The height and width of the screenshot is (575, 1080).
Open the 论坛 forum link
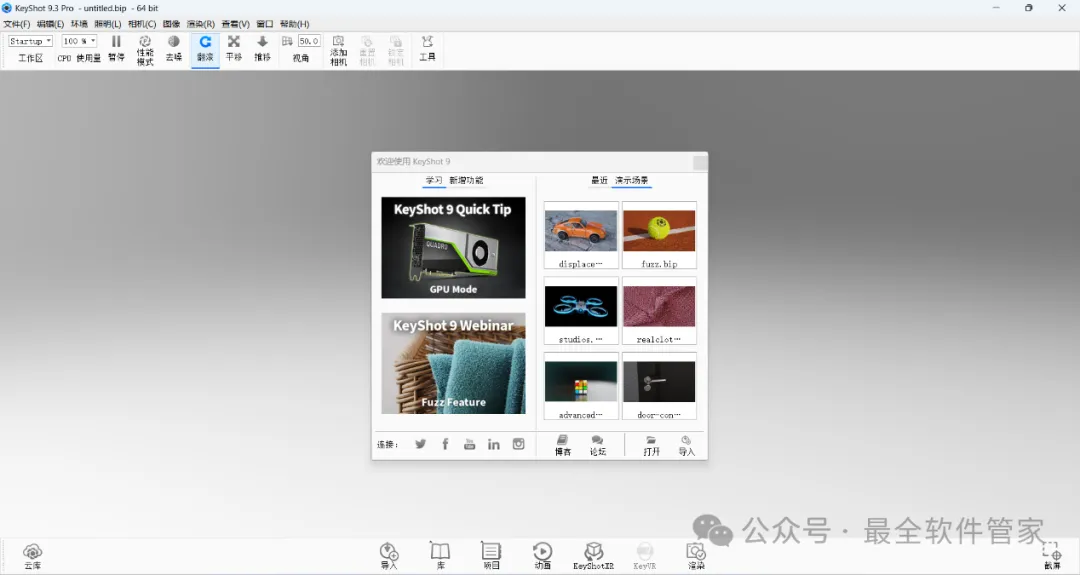[598, 446]
